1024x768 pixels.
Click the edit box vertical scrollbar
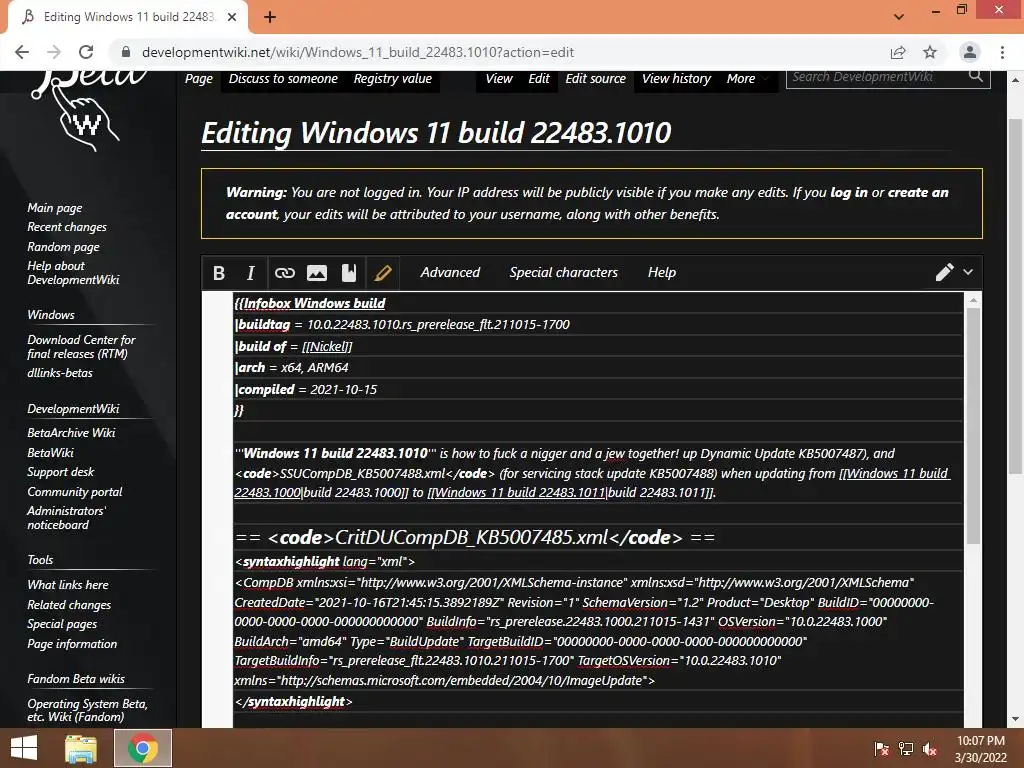[x=973, y=426]
